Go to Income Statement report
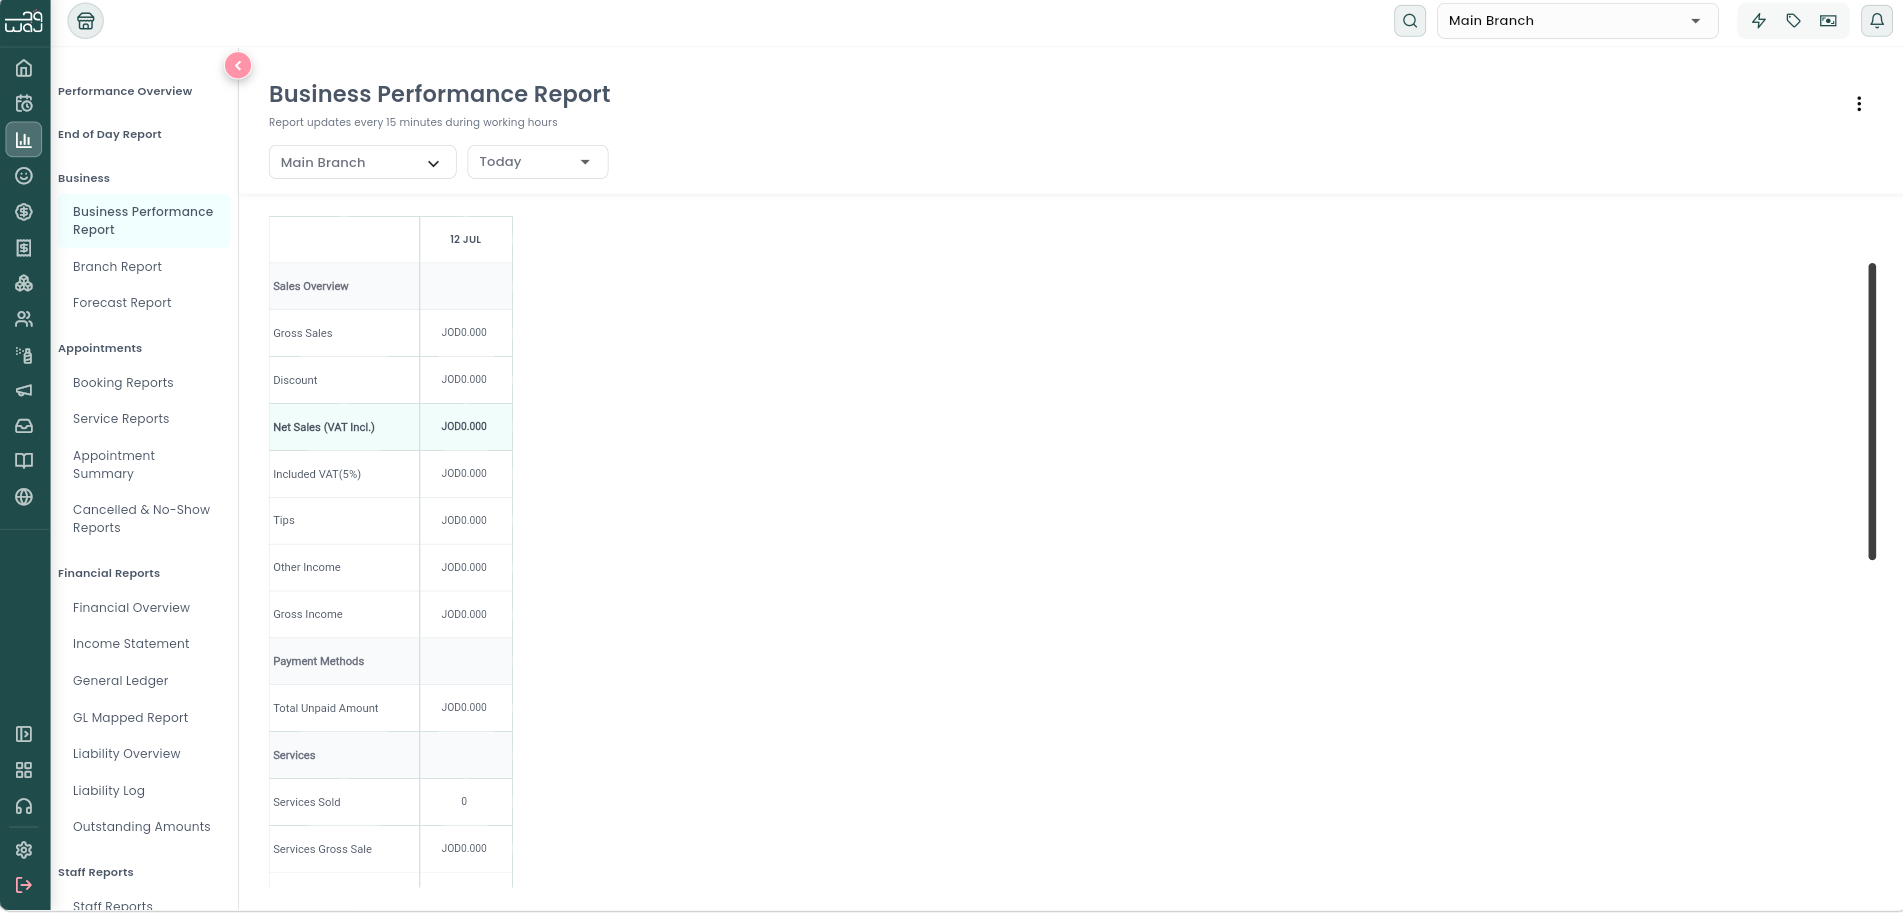 131,644
